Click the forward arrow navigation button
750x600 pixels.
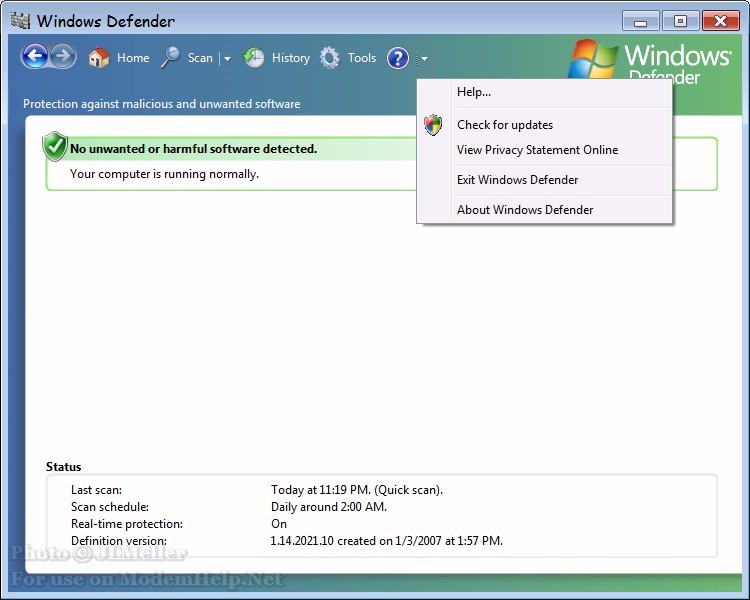[63, 56]
